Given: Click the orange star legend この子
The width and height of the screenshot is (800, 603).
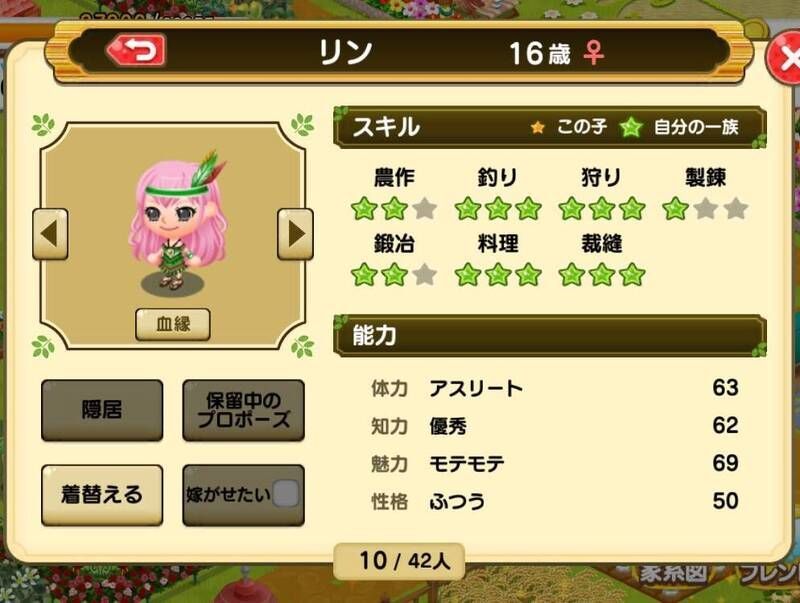Looking at the screenshot, I should pyautogui.click(x=537, y=127).
